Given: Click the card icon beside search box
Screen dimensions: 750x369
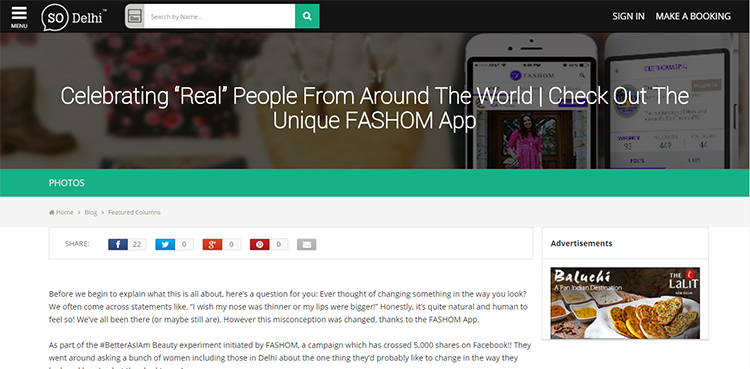Looking at the screenshot, I should click(134, 16).
